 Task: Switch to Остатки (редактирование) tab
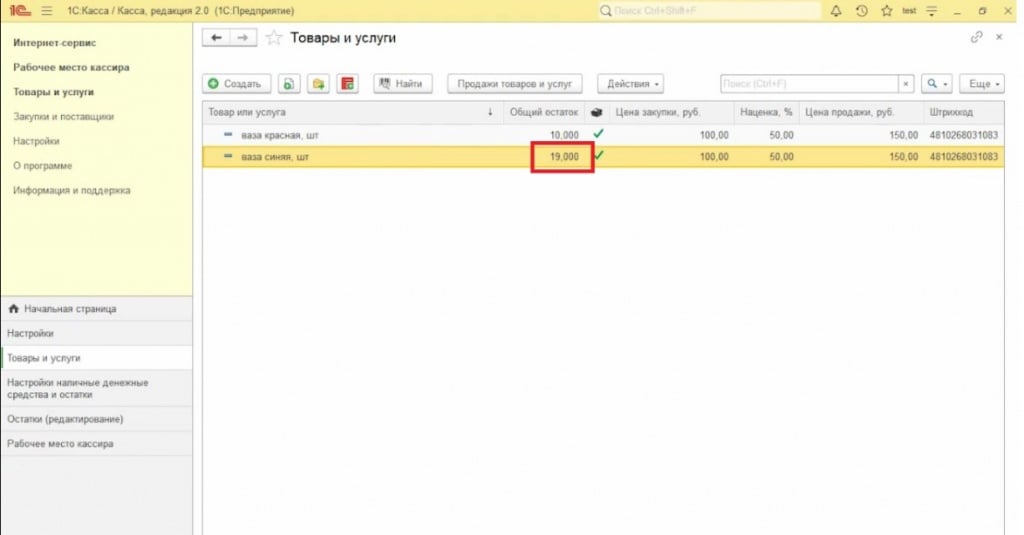[x=97, y=419]
